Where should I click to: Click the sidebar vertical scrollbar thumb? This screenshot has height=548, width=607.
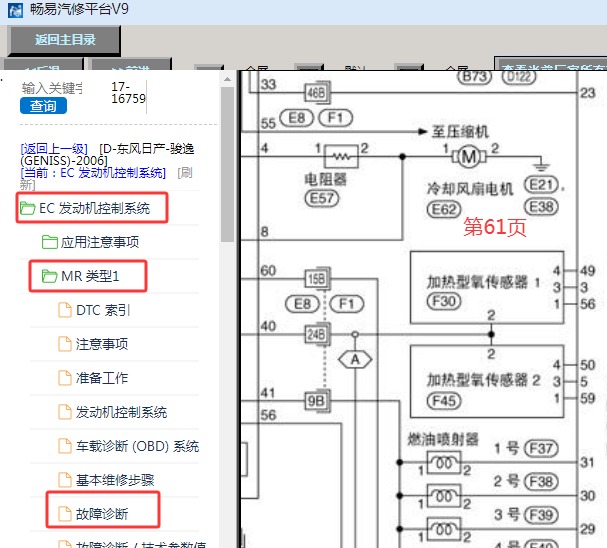point(227,164)
